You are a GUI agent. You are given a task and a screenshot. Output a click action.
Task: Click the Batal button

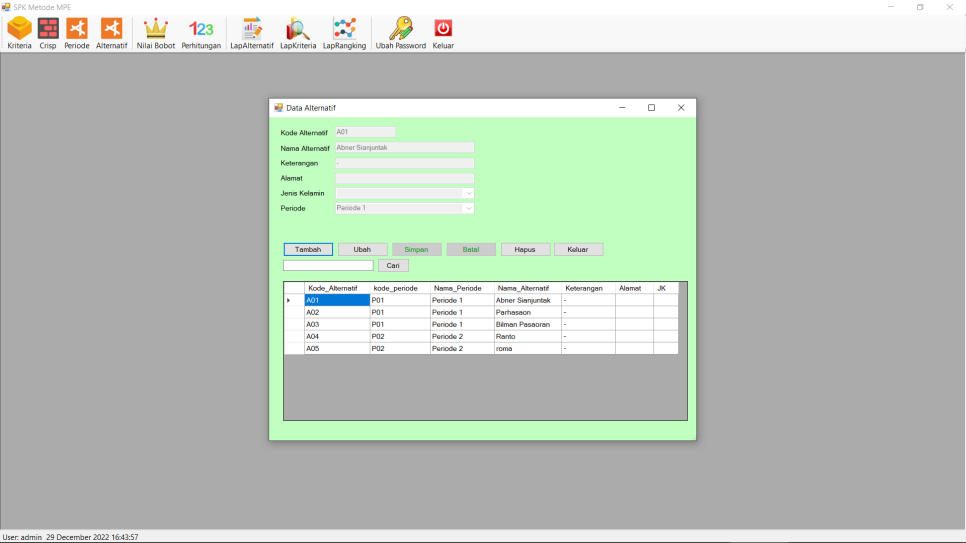tap(471, 250)
